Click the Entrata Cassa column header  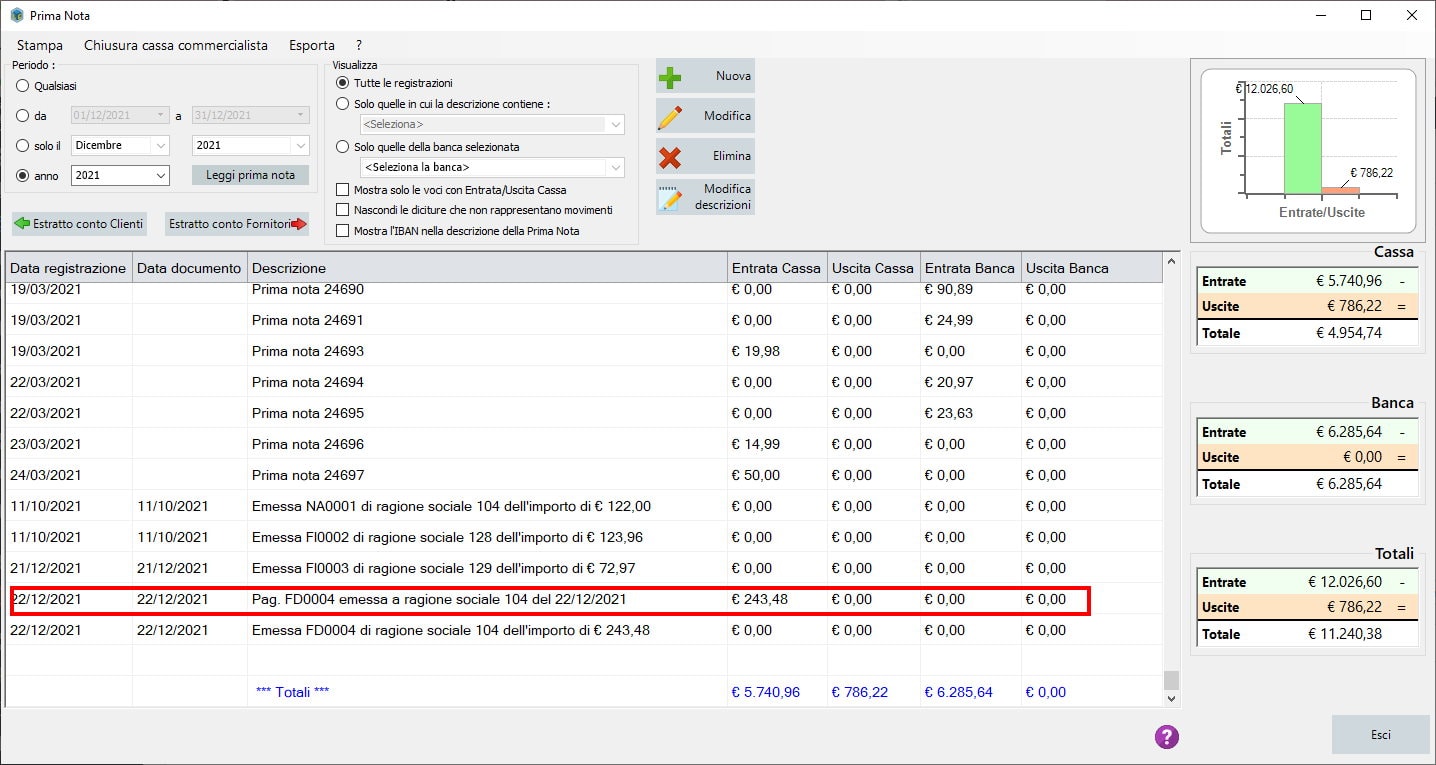pos(776,268)
